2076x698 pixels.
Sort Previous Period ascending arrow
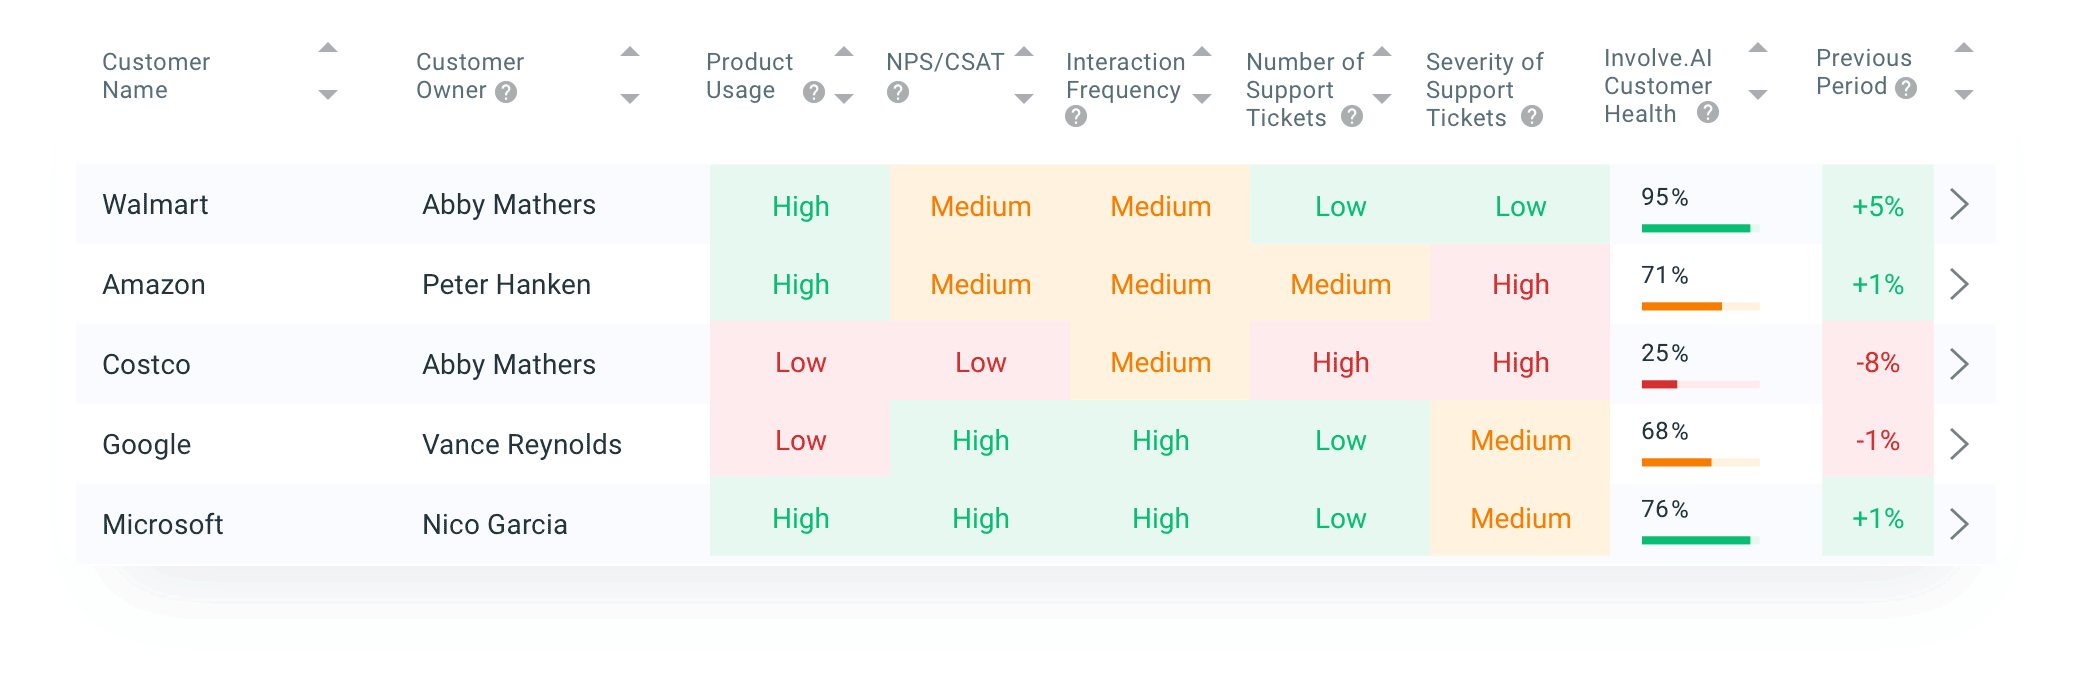click(x=1964, y=48)
